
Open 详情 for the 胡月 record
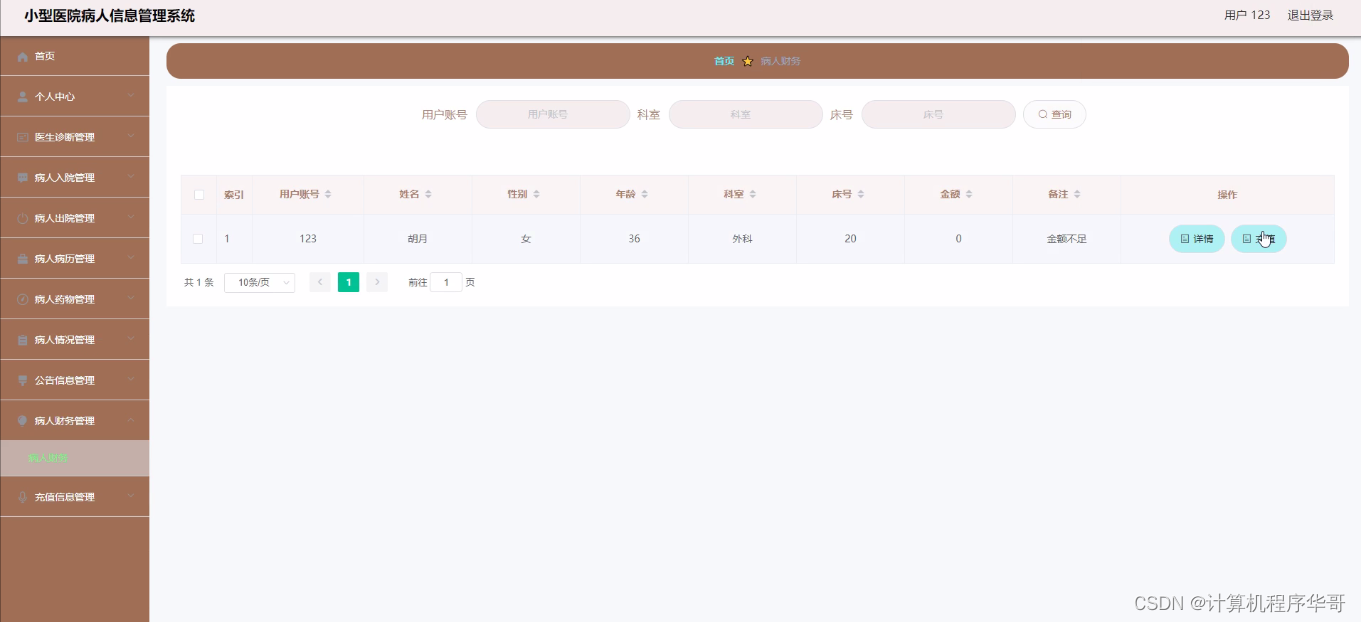(x=1196, y=239)
